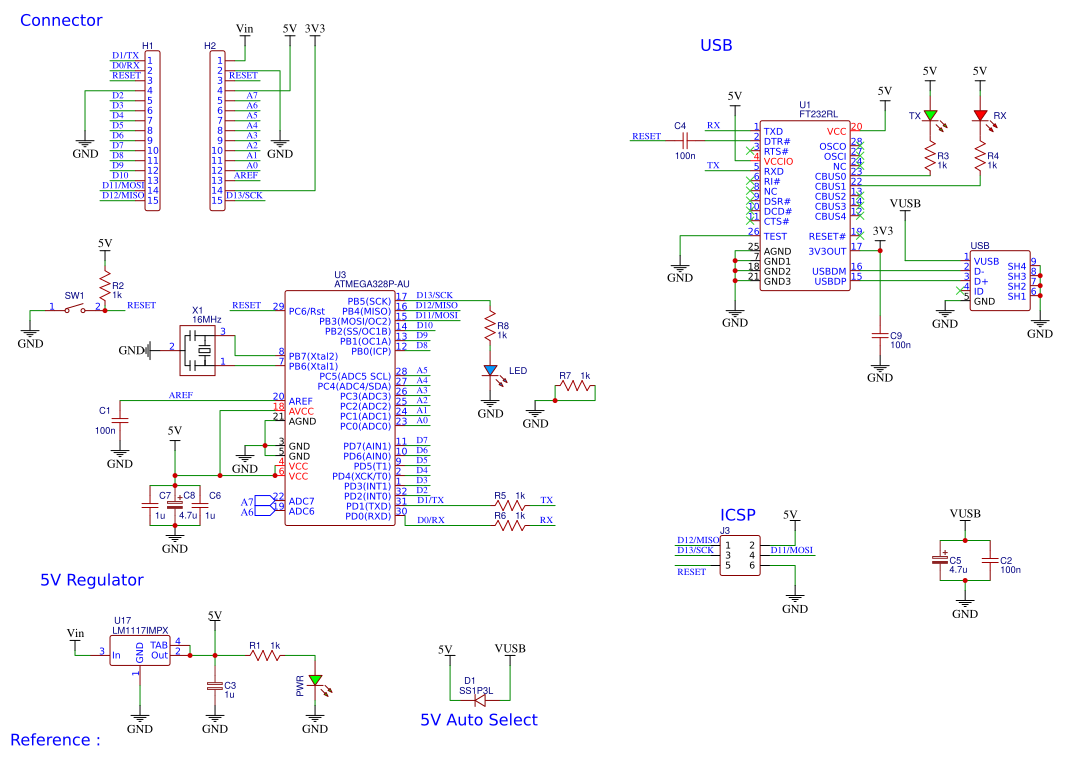1065x758 pixels.
Task: Click the USBDM pin name on U1
Action: click(x=829, y=271)
